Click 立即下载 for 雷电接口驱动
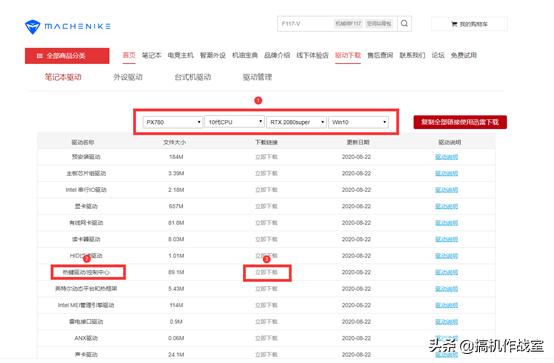Screen dimensions: 554x363 coord(266,322)
